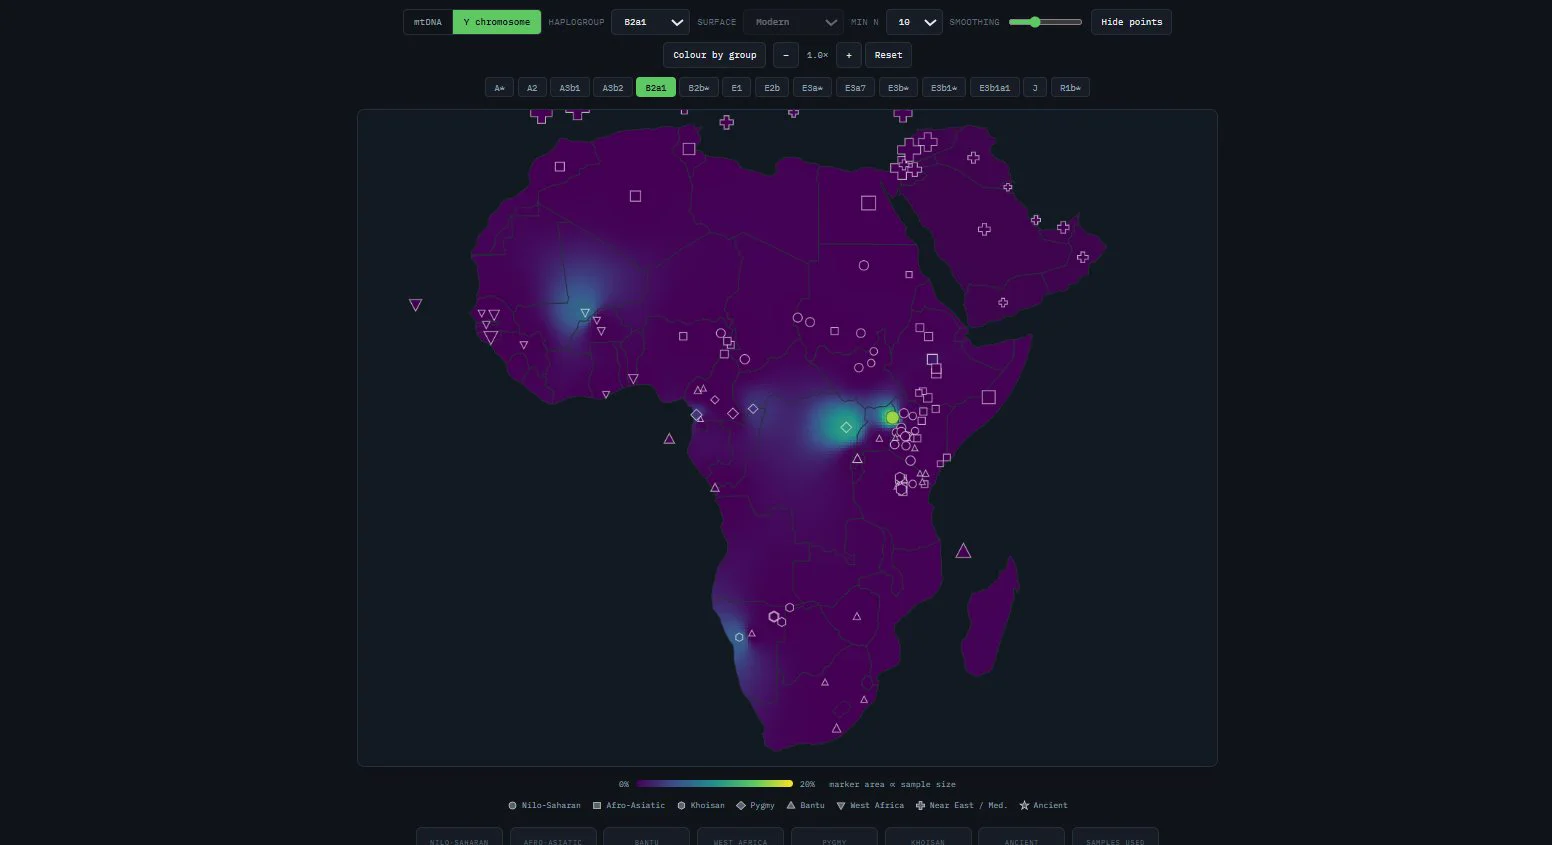Click the E1 haplogroup chip
The height and width of the screenshot is (845, 1552).
click(737, 88)
